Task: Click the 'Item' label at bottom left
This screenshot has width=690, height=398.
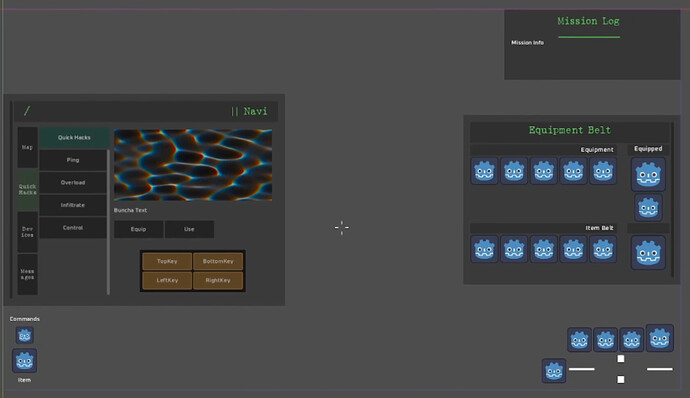Action: coord(24,380)
